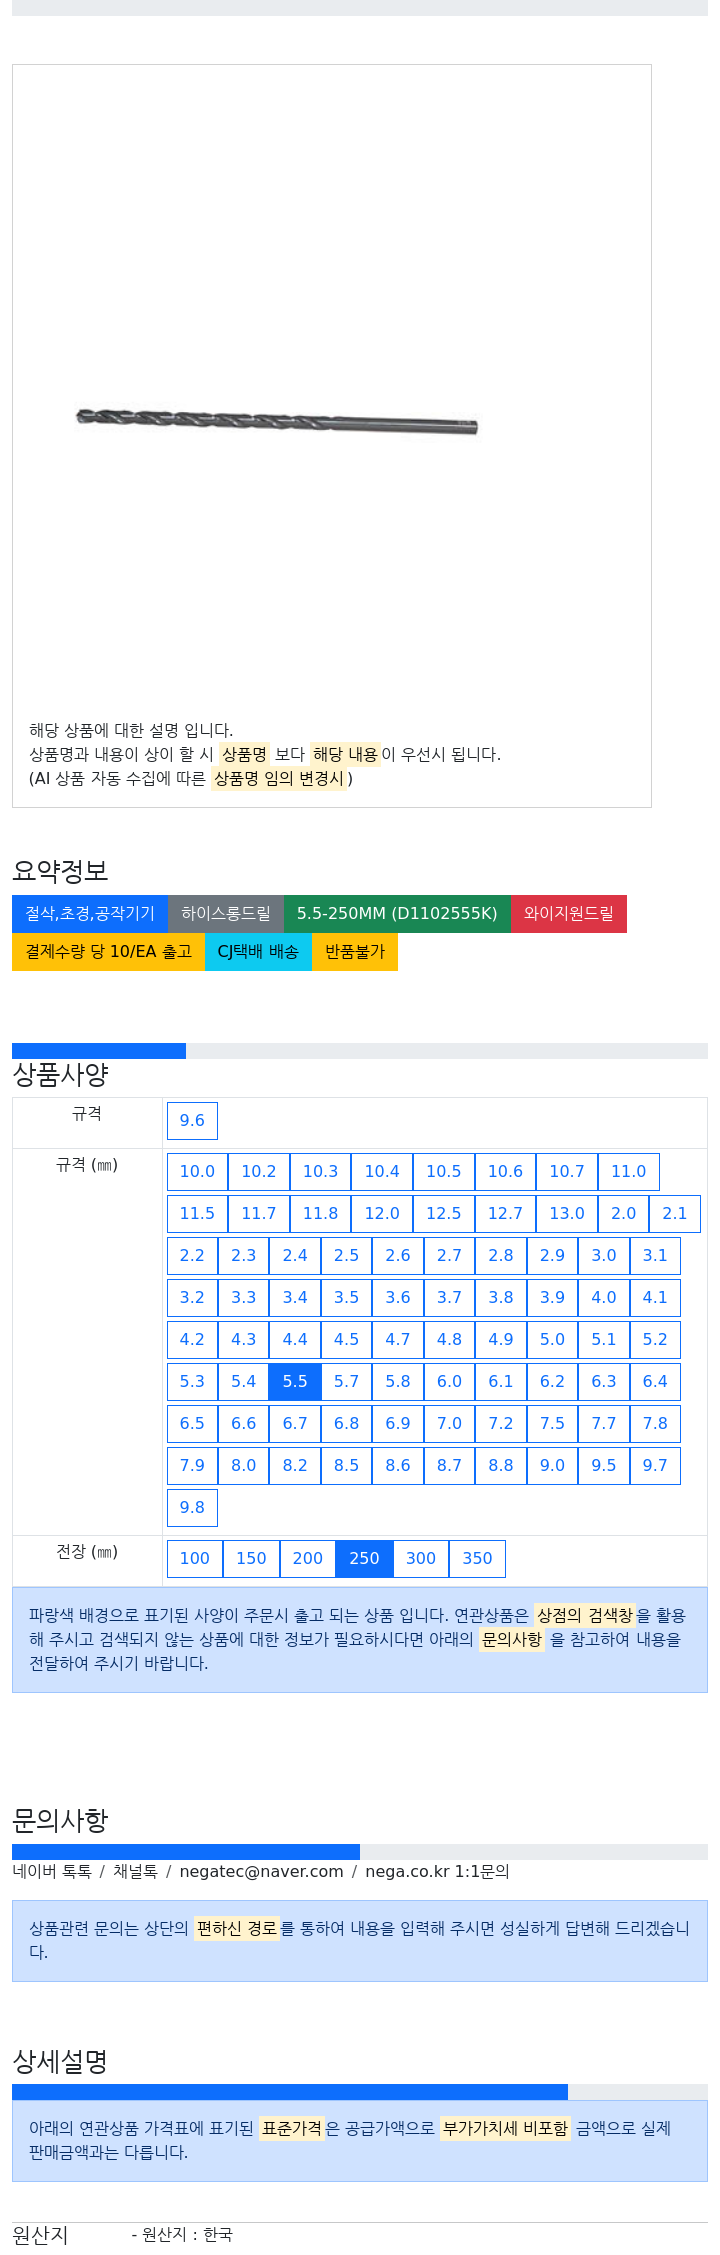Select the 9.8 size at the bottom
720x2255 pixels.
point(192,1507)
